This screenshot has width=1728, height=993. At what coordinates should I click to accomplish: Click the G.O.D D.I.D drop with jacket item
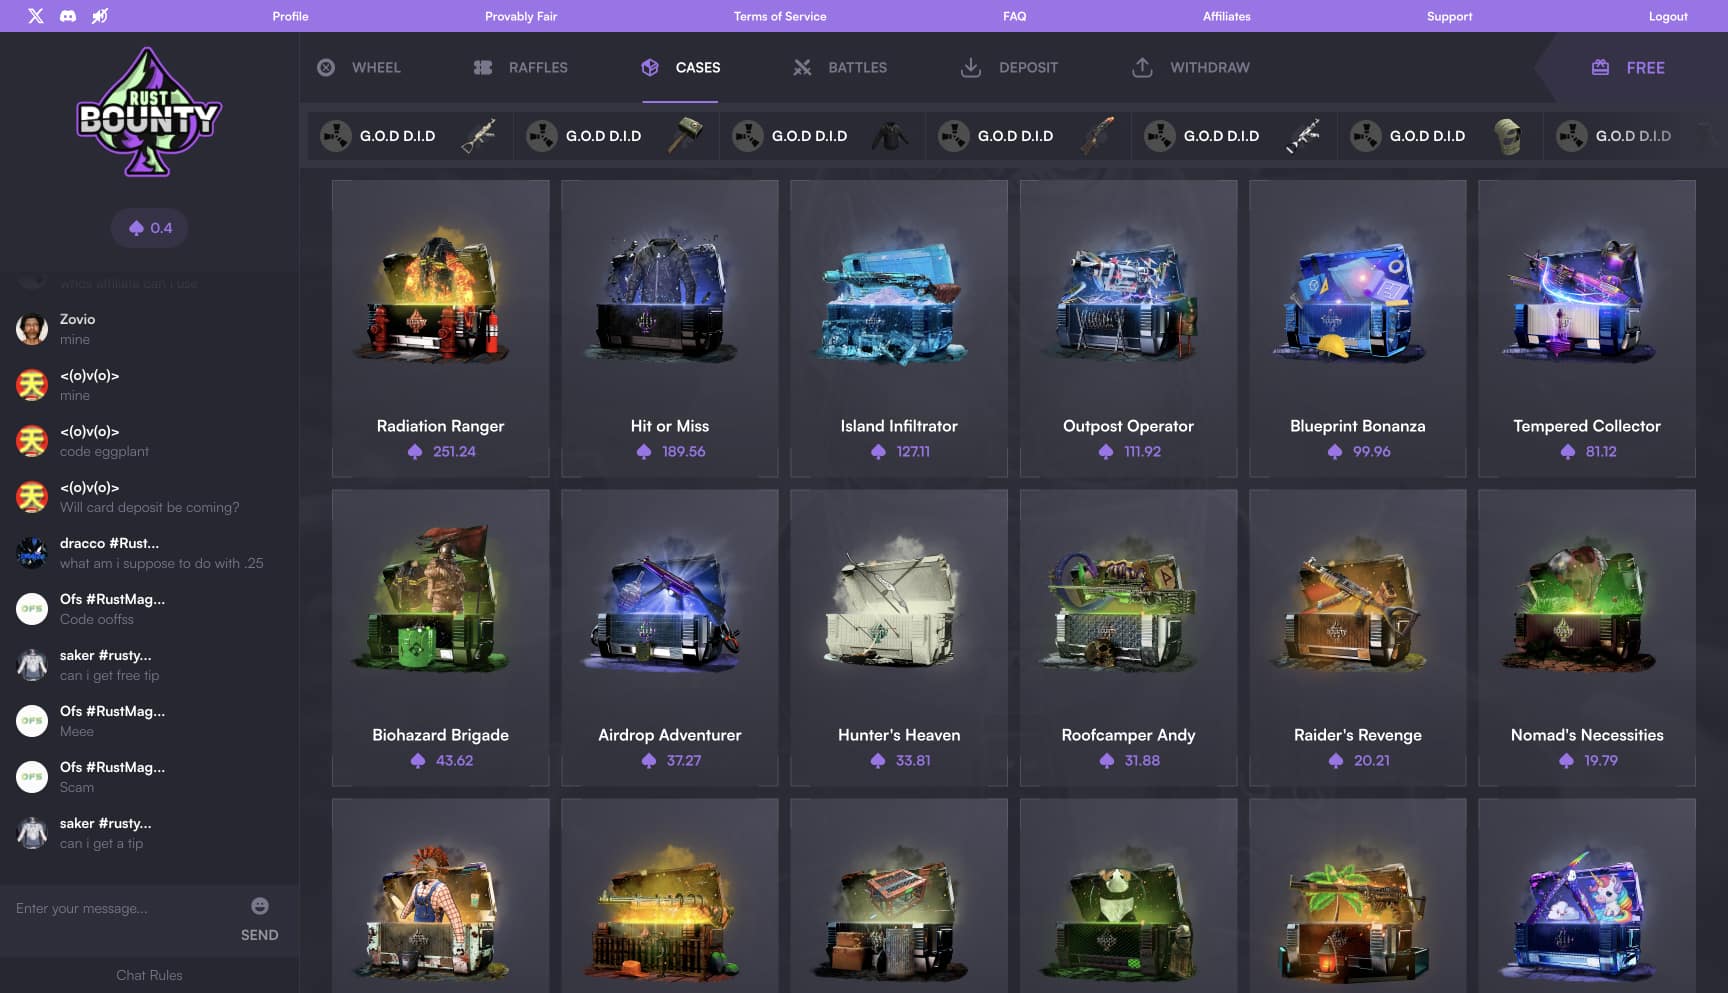click(x=822, y=135)
